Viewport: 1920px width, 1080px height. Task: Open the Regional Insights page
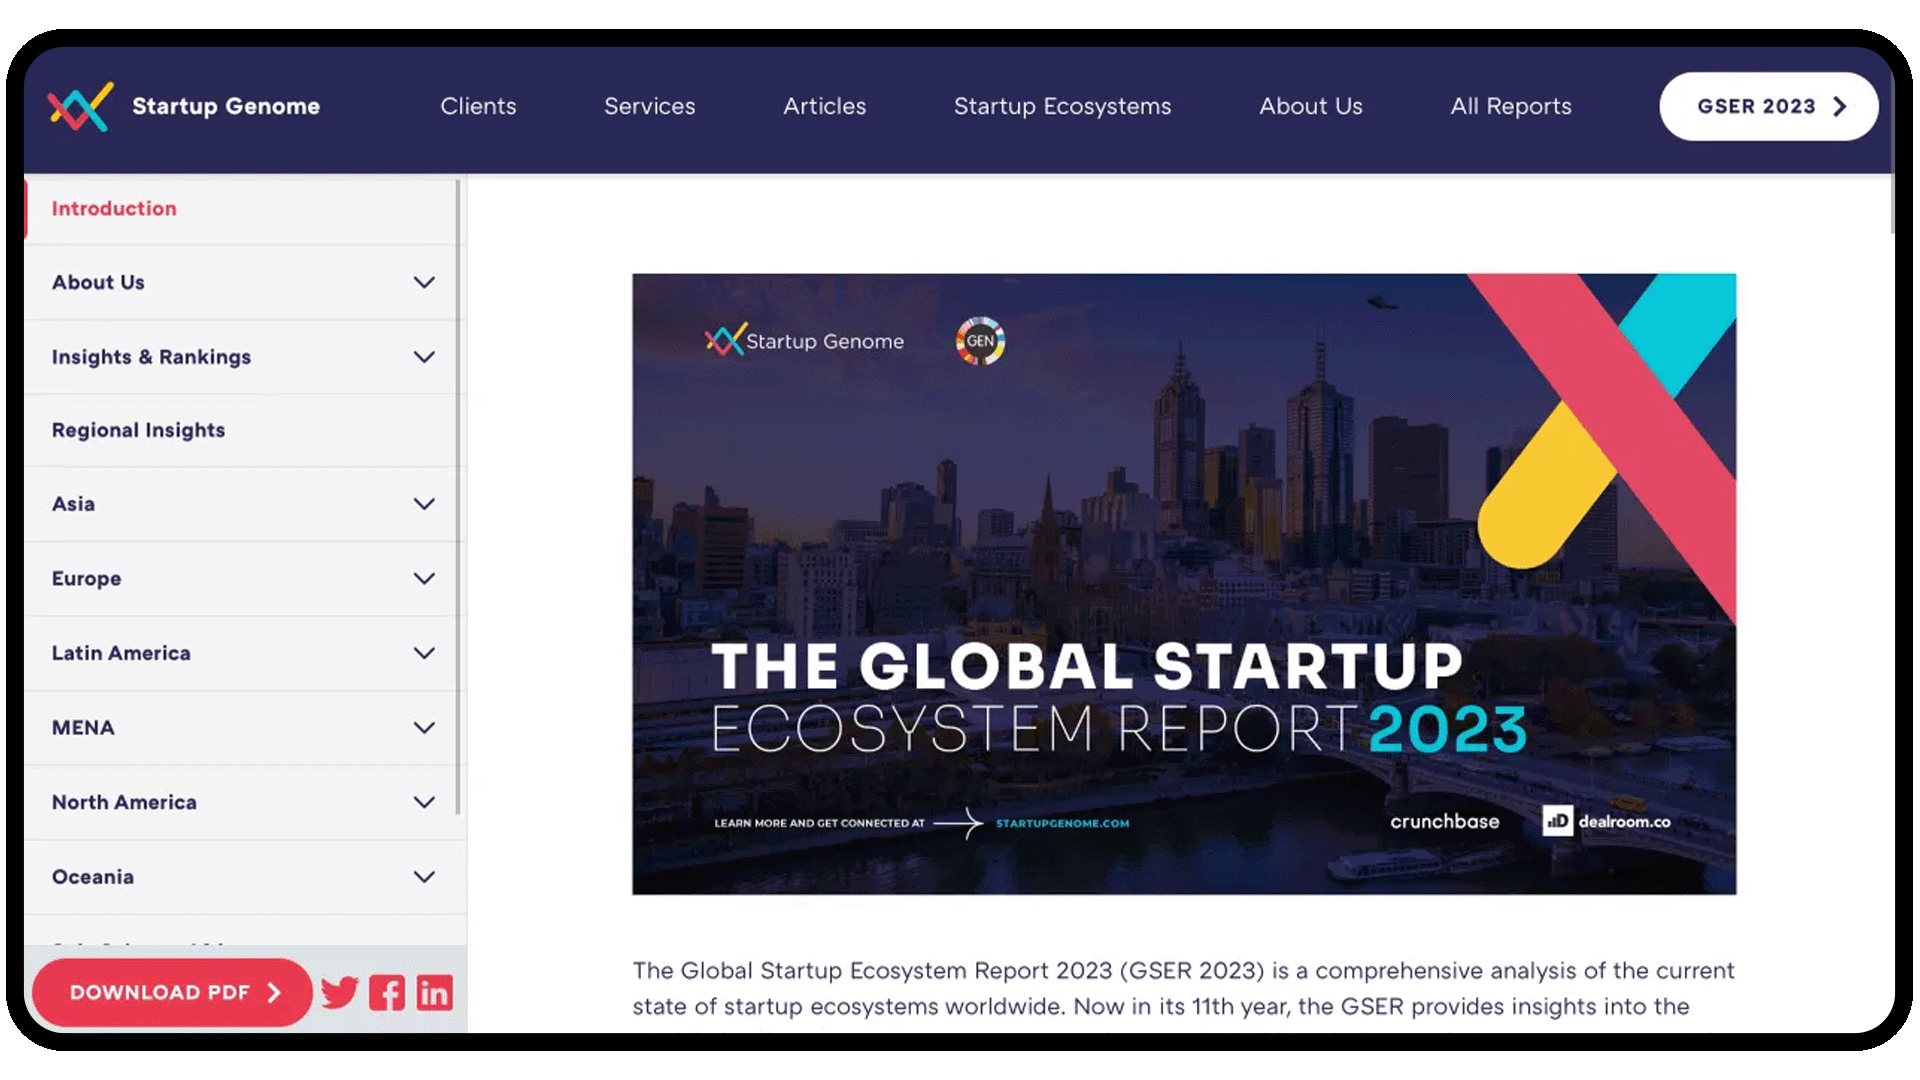(138, 430)
